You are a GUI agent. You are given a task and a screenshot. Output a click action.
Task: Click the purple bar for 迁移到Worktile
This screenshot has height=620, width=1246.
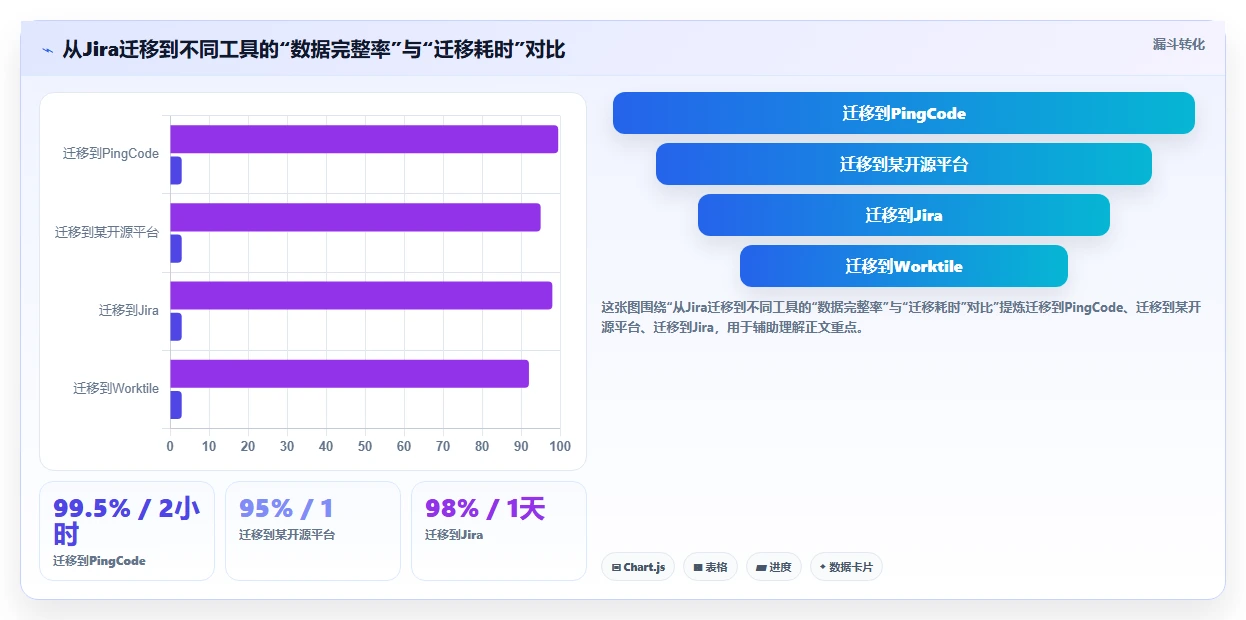[x=349, y=373]
